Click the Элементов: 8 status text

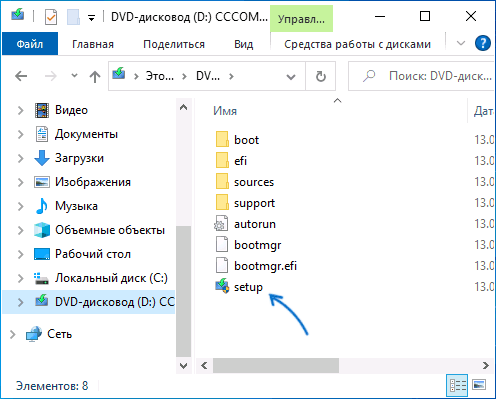pyautogui.click(x=52, y=386)
